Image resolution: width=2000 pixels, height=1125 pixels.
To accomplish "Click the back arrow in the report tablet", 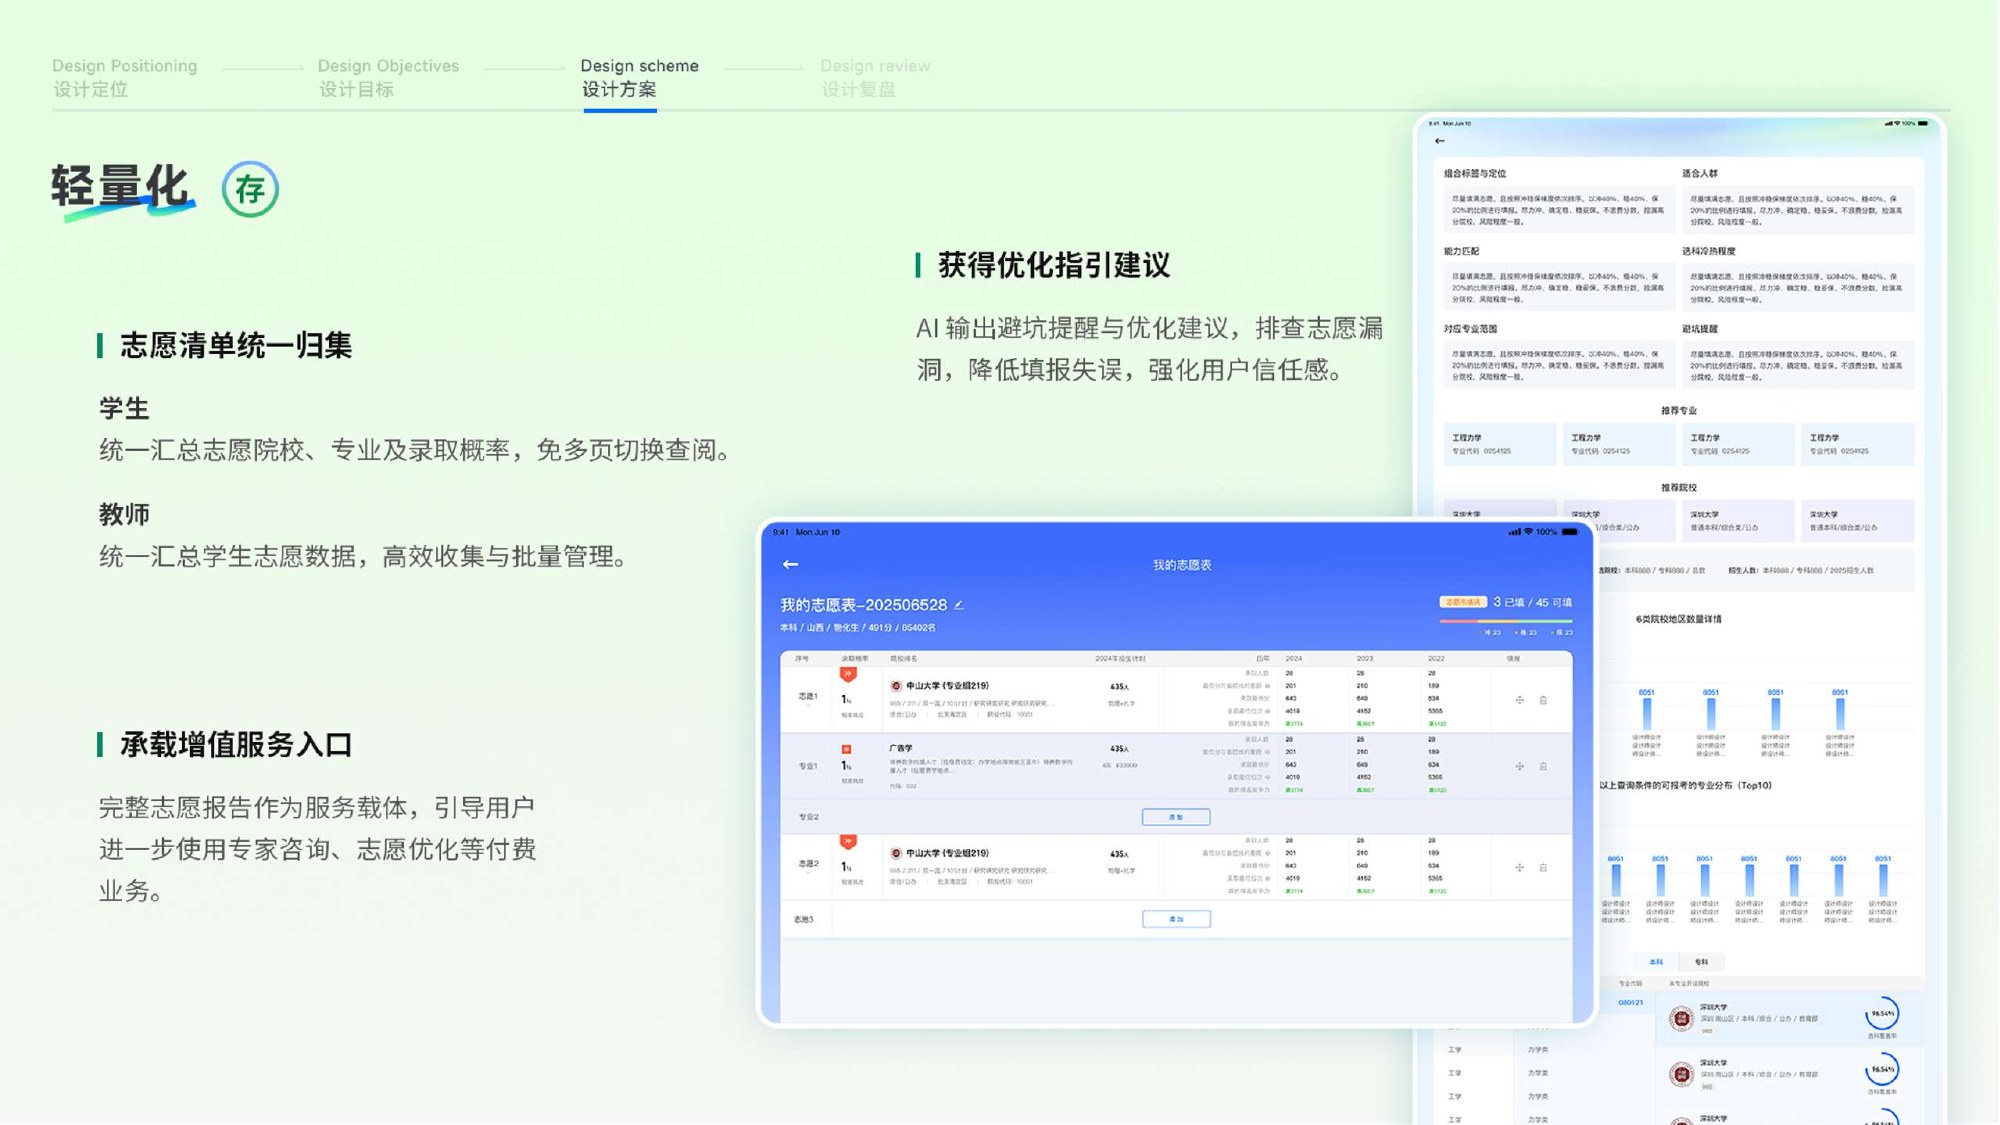I will pos(1440,141).
